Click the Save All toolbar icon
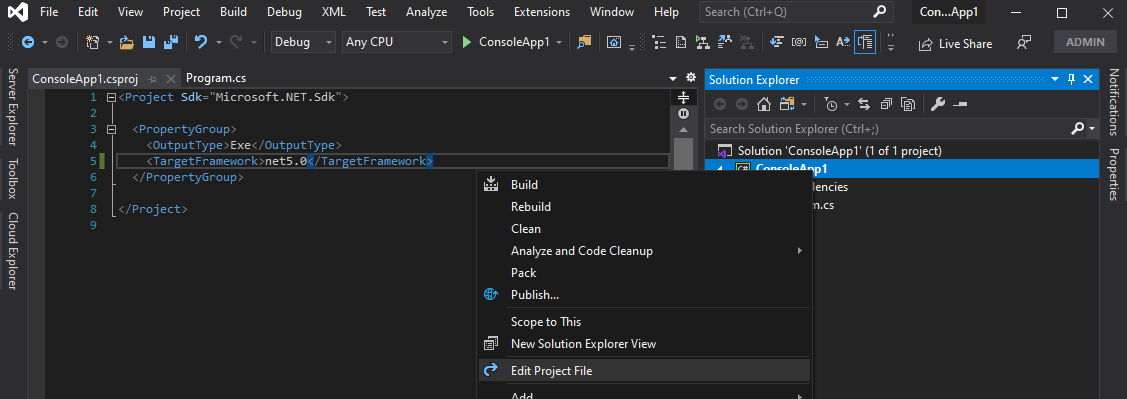The height and width of the screenshot is (399, 1127). [x=170, y=42]
